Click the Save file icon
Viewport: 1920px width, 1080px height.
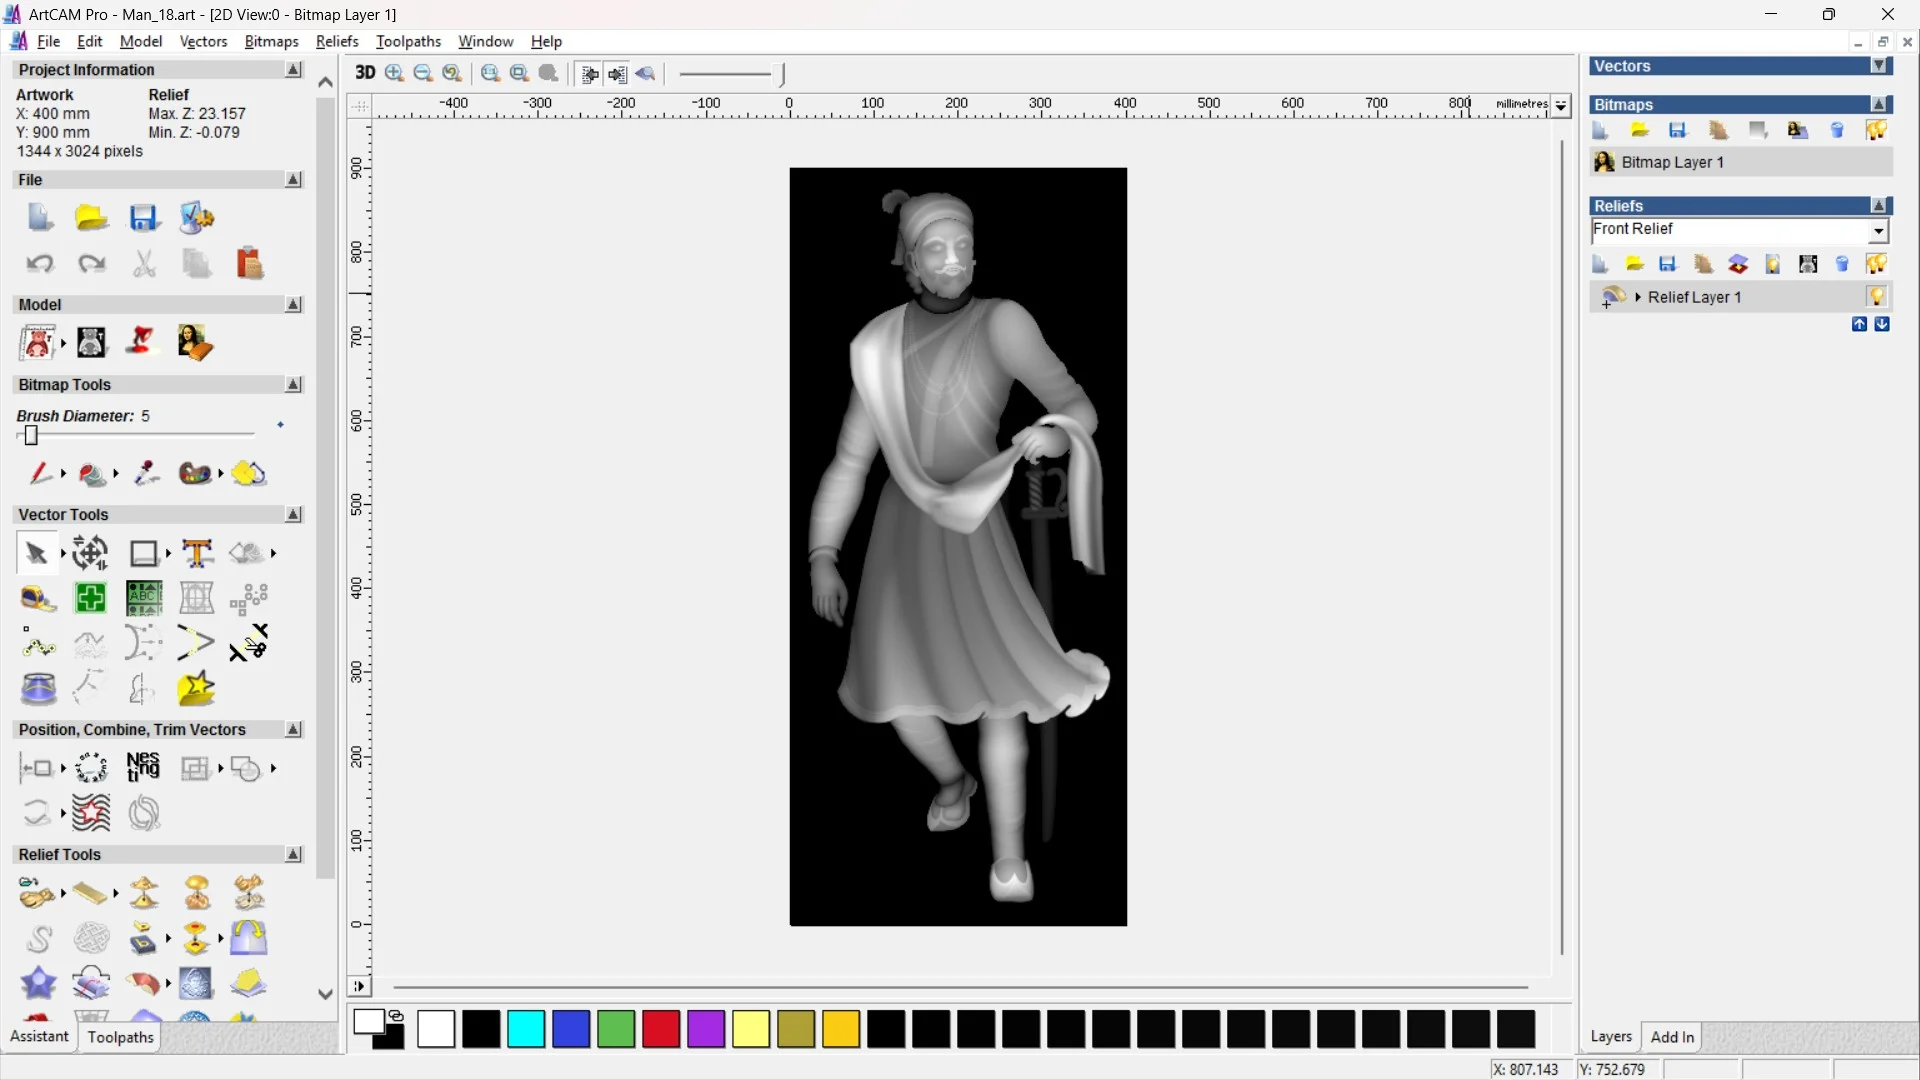click(x=144, y=218)
